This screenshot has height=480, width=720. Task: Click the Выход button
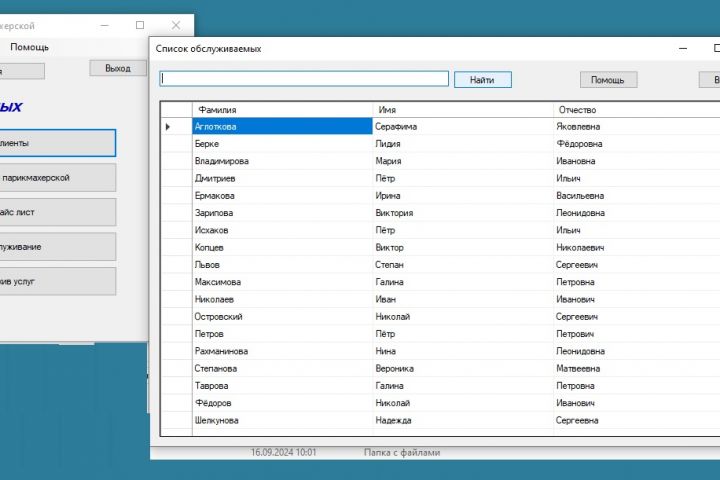(118, 68)
